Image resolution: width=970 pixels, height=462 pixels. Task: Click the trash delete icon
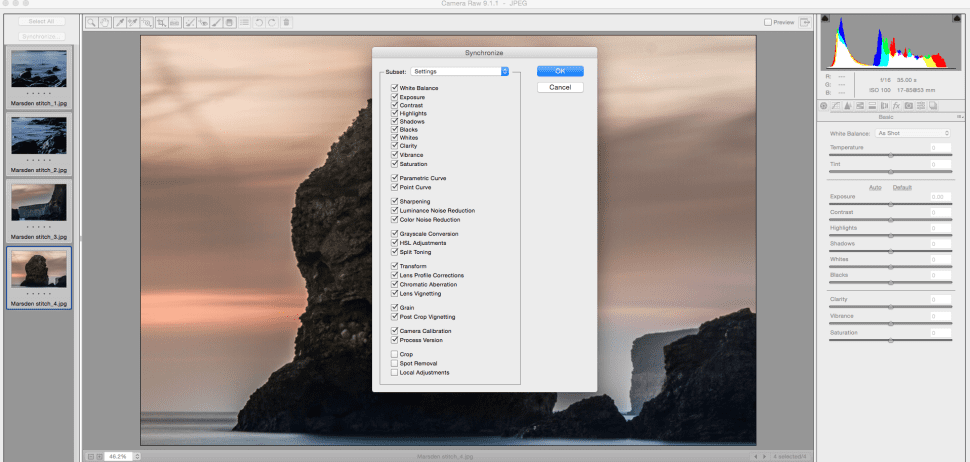point(286,22)
